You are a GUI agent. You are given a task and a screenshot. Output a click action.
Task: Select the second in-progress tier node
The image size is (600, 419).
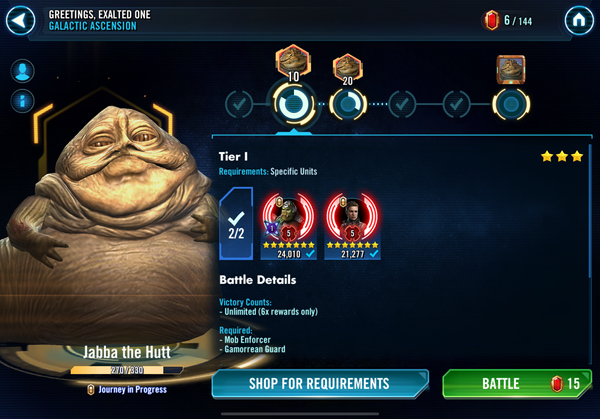point(348,104)
